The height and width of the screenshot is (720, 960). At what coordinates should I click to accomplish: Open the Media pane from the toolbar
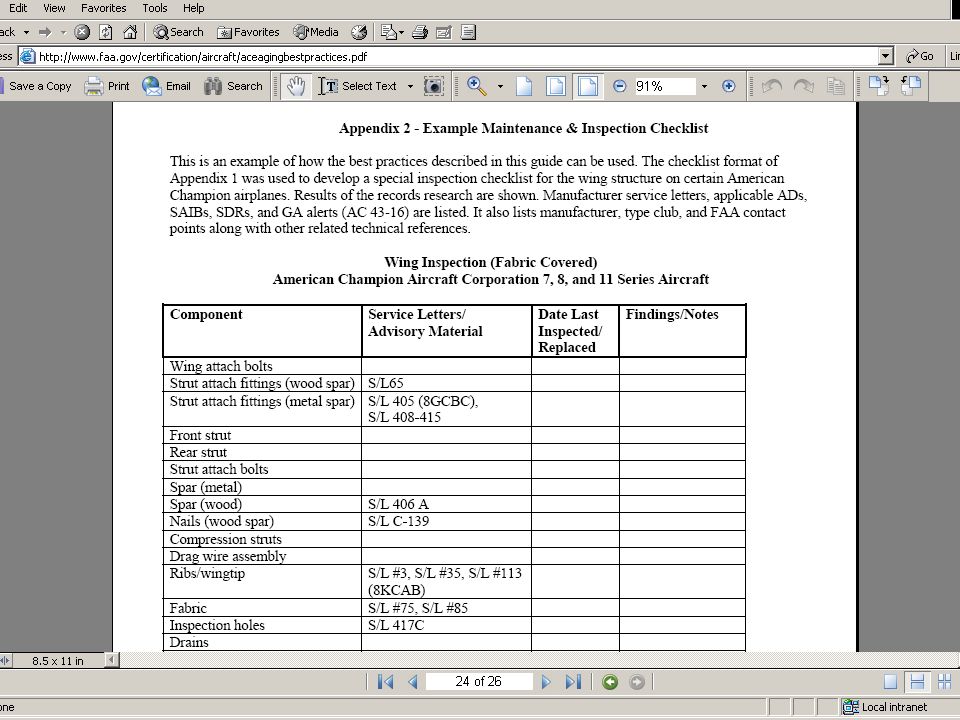[316, 32]
